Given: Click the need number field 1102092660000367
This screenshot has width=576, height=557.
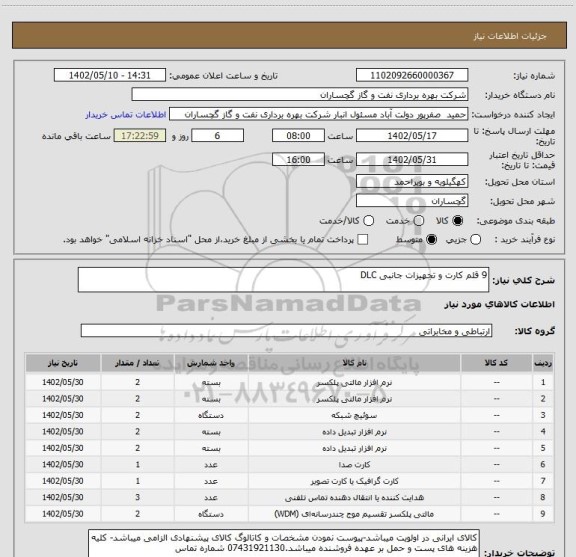Looking at the screenshot, I should 412,75.
